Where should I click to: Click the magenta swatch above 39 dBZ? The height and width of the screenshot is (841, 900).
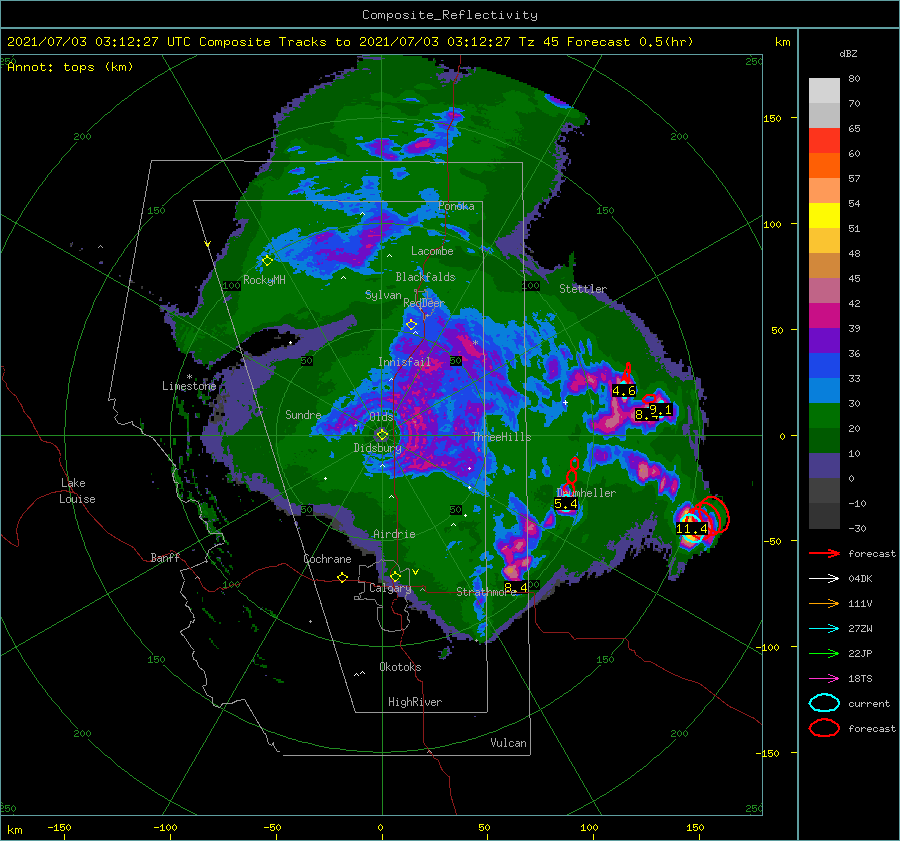tap(824, 315)
